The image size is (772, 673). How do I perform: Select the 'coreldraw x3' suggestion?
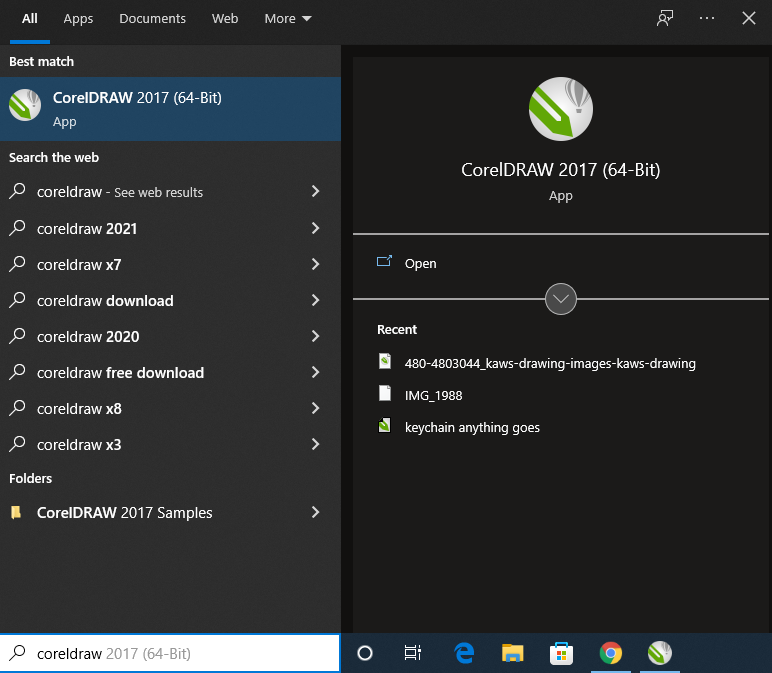tap(170, 445)
